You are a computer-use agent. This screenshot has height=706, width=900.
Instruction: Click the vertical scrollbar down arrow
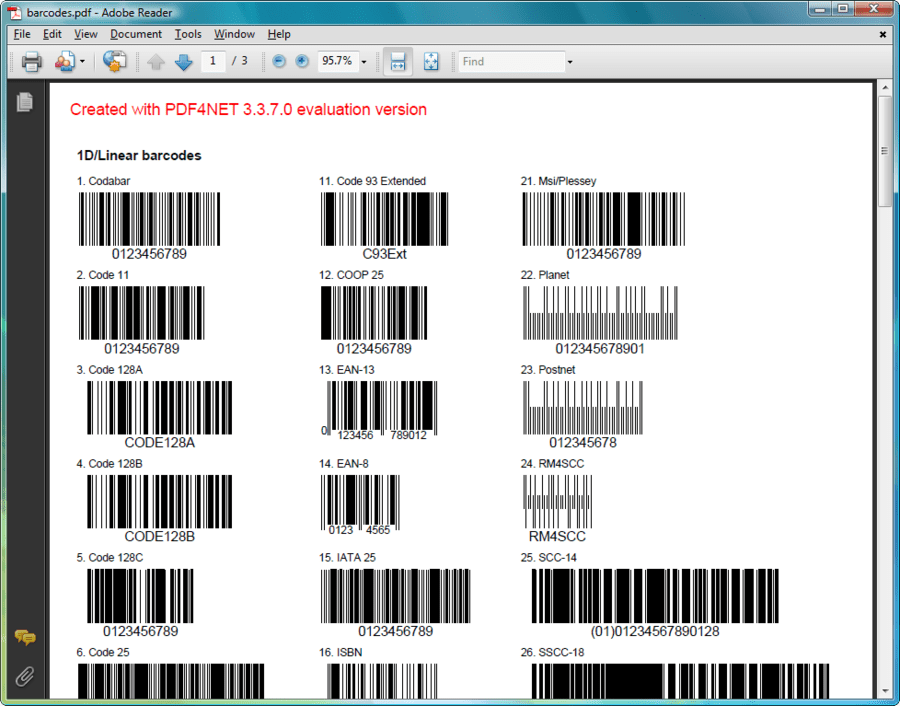click(x=885, y=690)
